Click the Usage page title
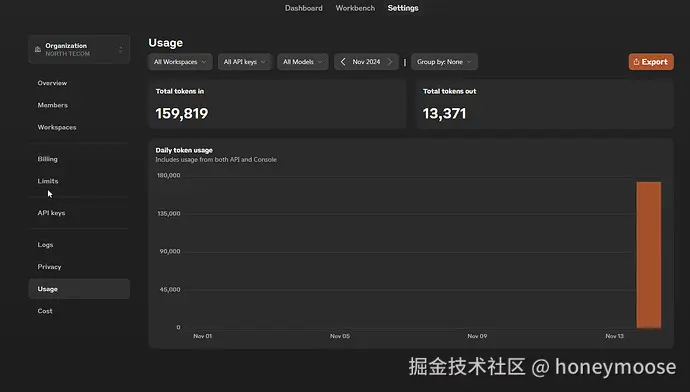690x392 pixels. coord(165,43)
